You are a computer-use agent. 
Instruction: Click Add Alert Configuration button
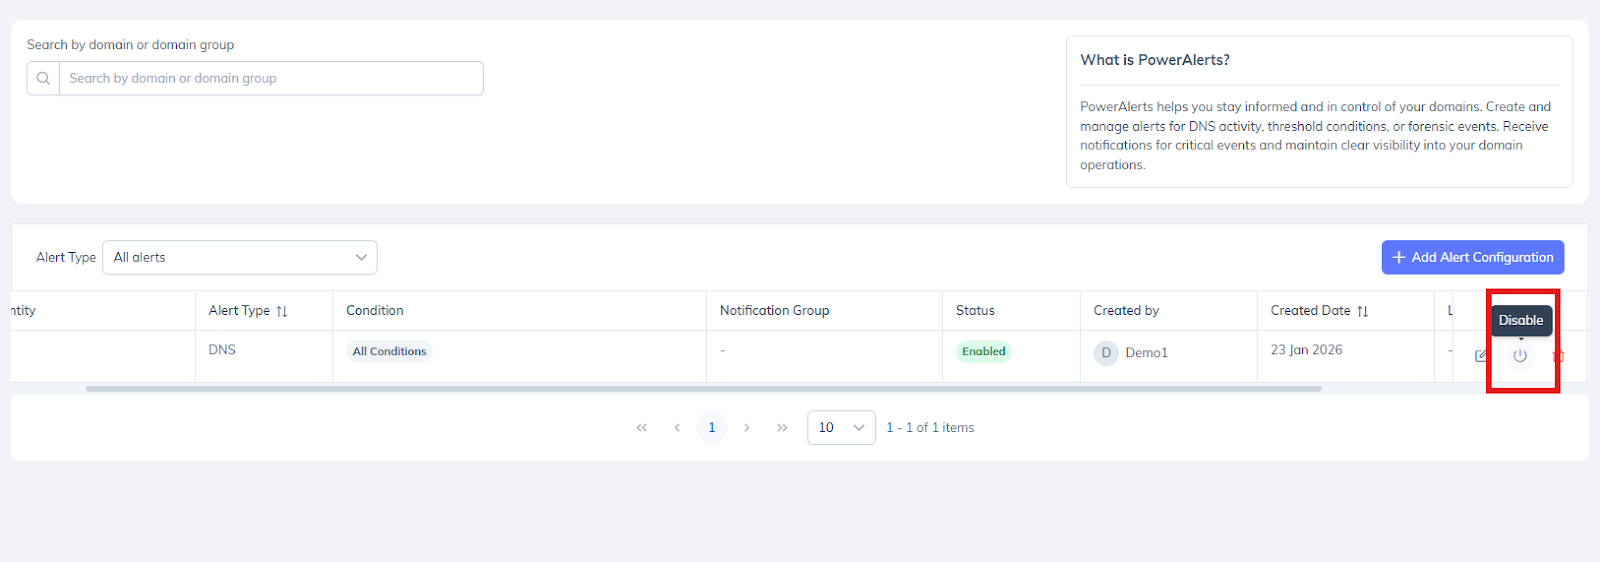(1473, 257)
